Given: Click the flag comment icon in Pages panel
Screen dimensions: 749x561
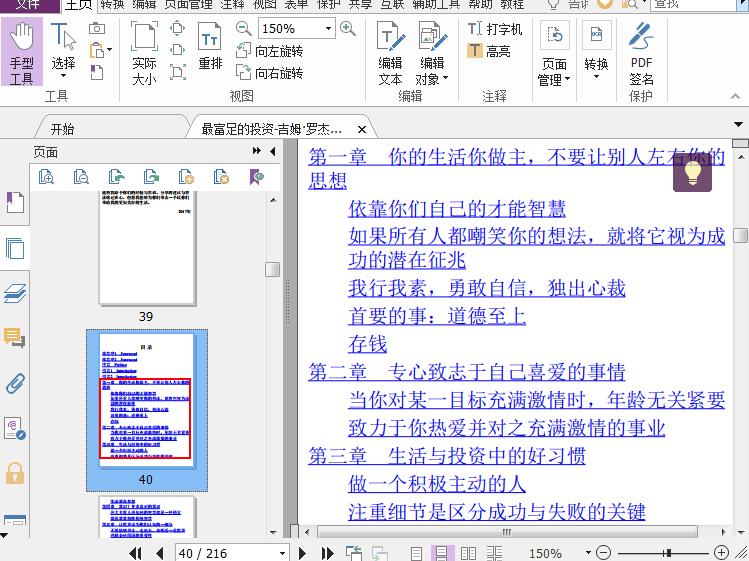Looking at the screenshot, I should [x=257, y=177].
